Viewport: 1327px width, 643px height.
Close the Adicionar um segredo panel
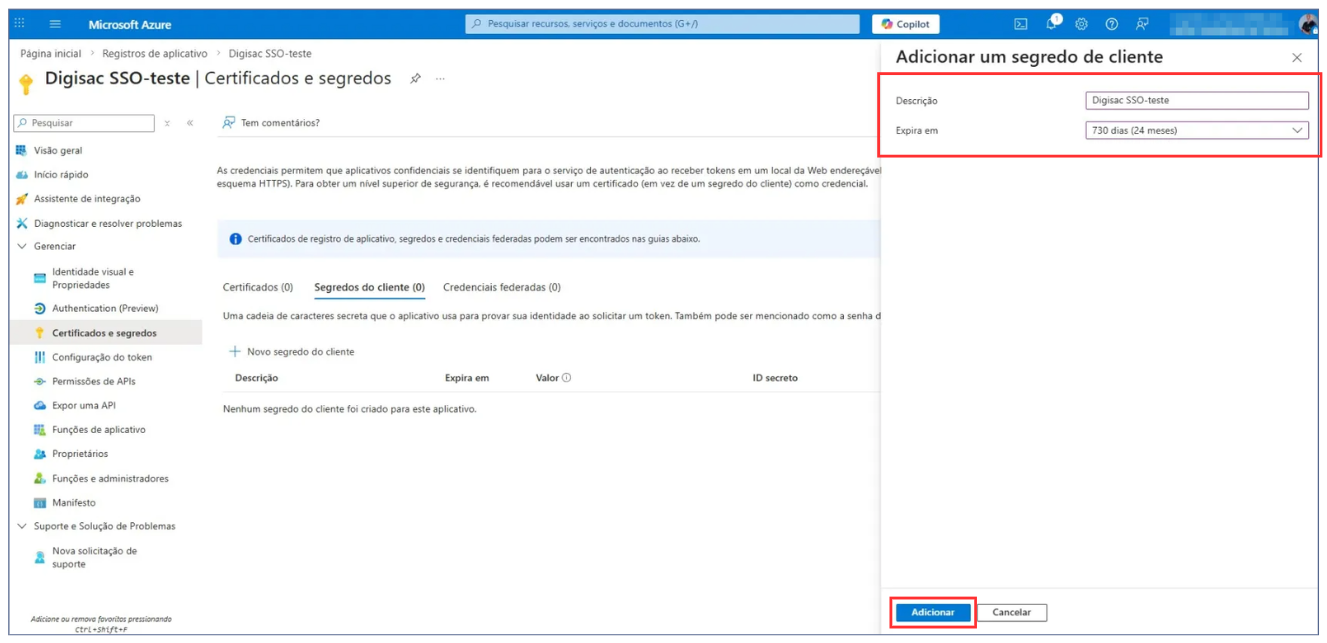[x=1297, y=58]
